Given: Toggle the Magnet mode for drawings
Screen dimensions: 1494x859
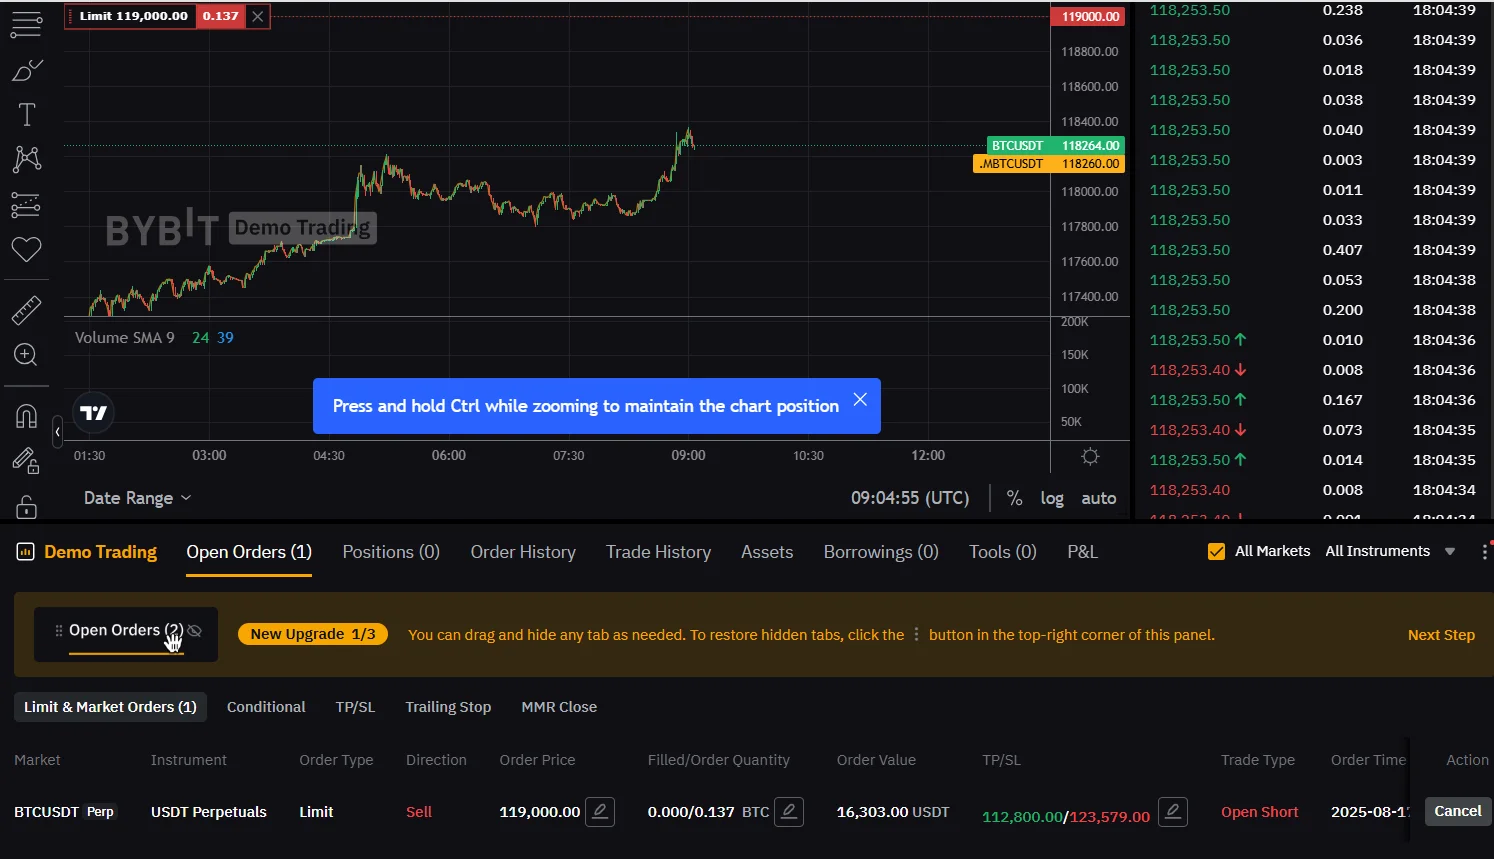Looking at the screenshot, I should click(27, 416).
